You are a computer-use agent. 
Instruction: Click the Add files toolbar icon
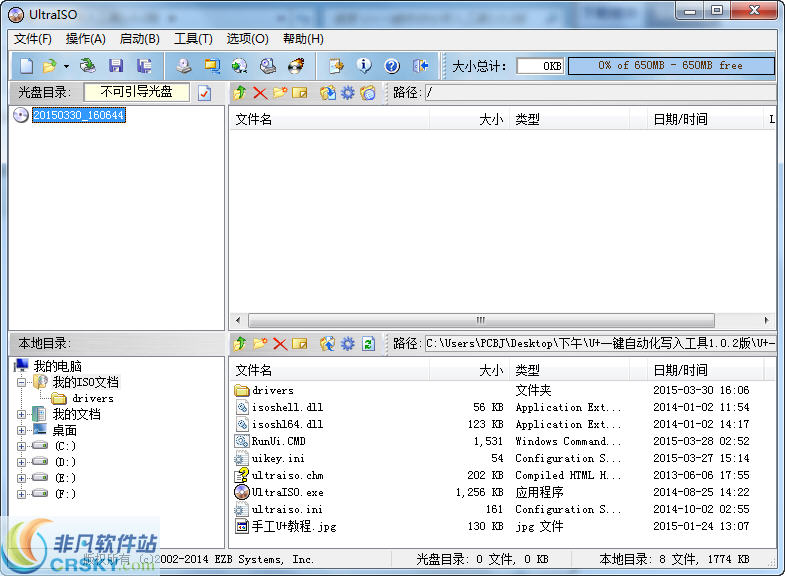coord(336,66)
